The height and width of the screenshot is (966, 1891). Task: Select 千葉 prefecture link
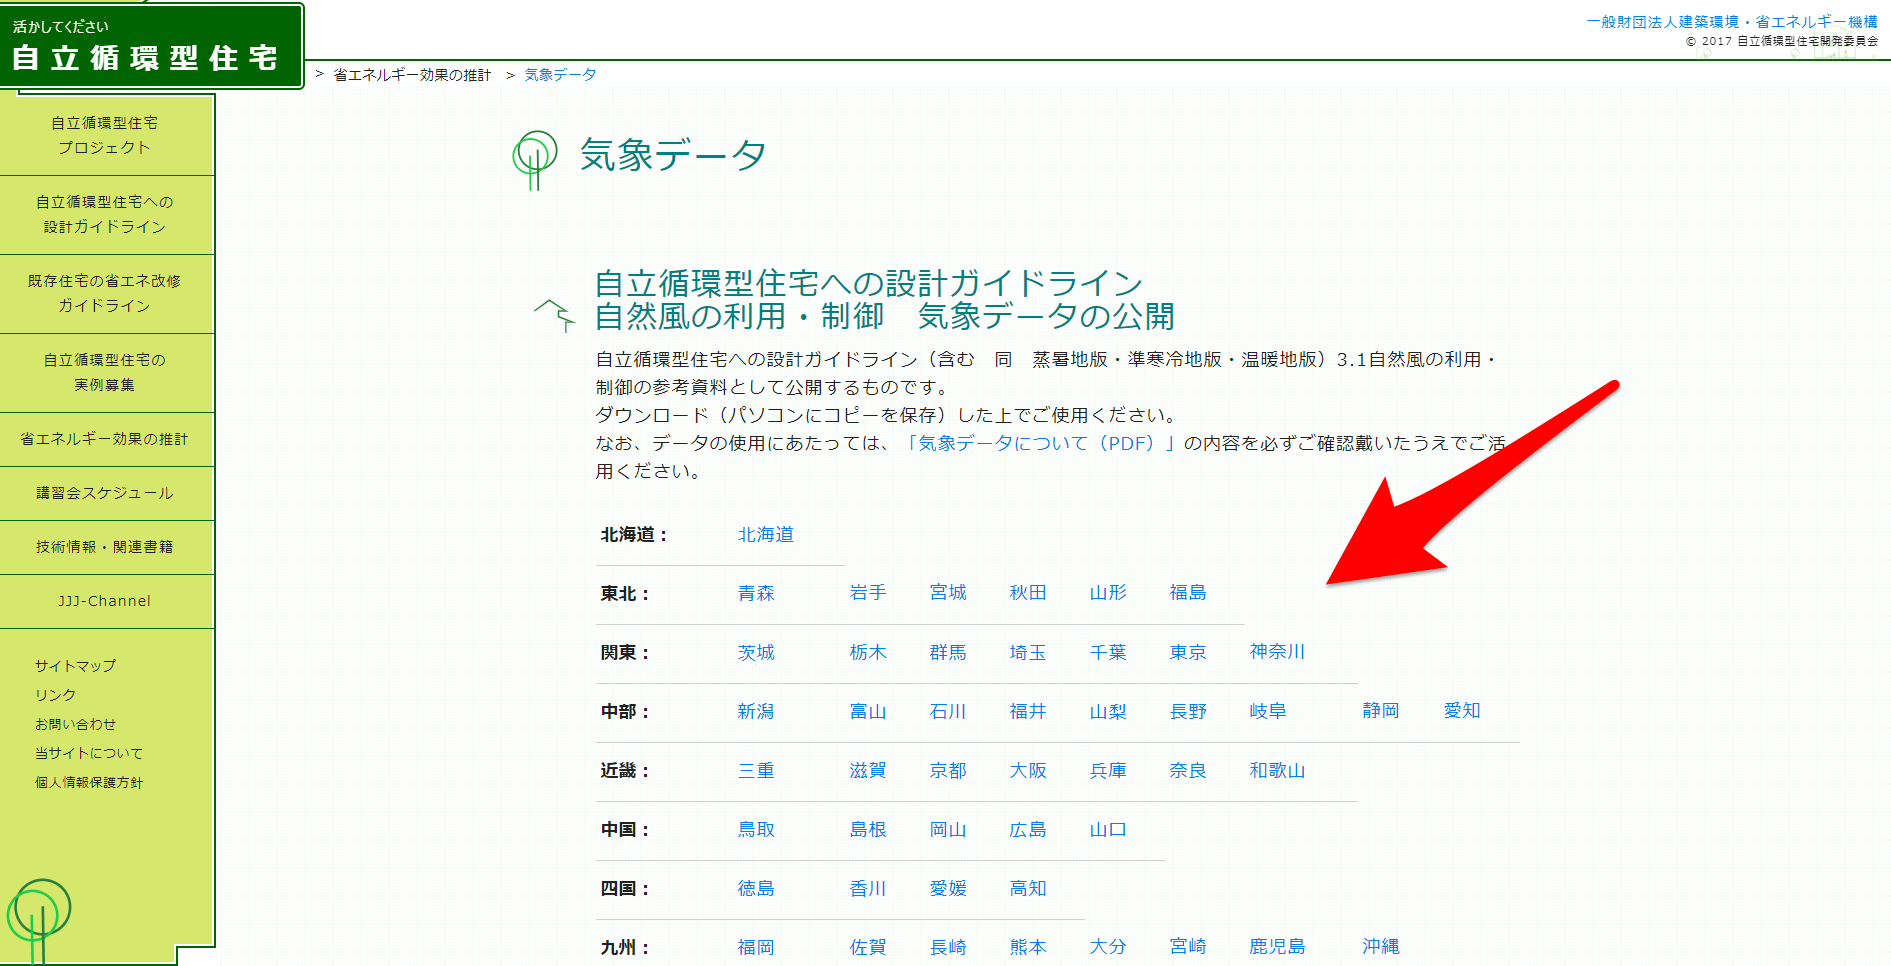click(x=1108, y=652)
